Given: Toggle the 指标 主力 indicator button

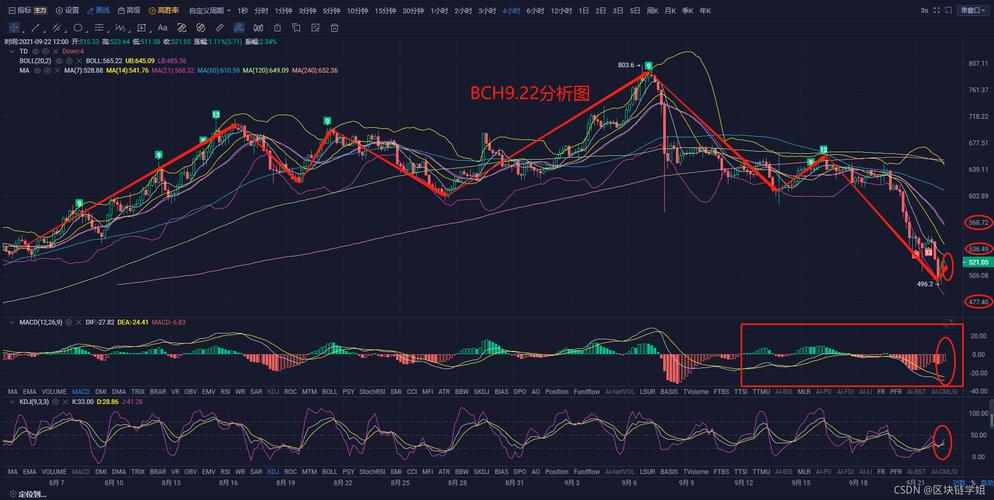Looking at the screenshot, I should point(28,11).
